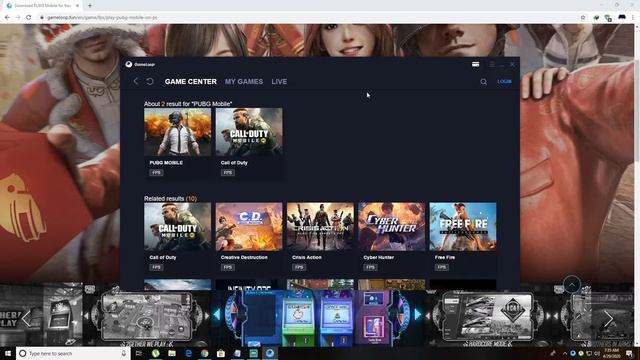
Task: Click the FPS tag under Free Fire
Action: pos(442,267)
